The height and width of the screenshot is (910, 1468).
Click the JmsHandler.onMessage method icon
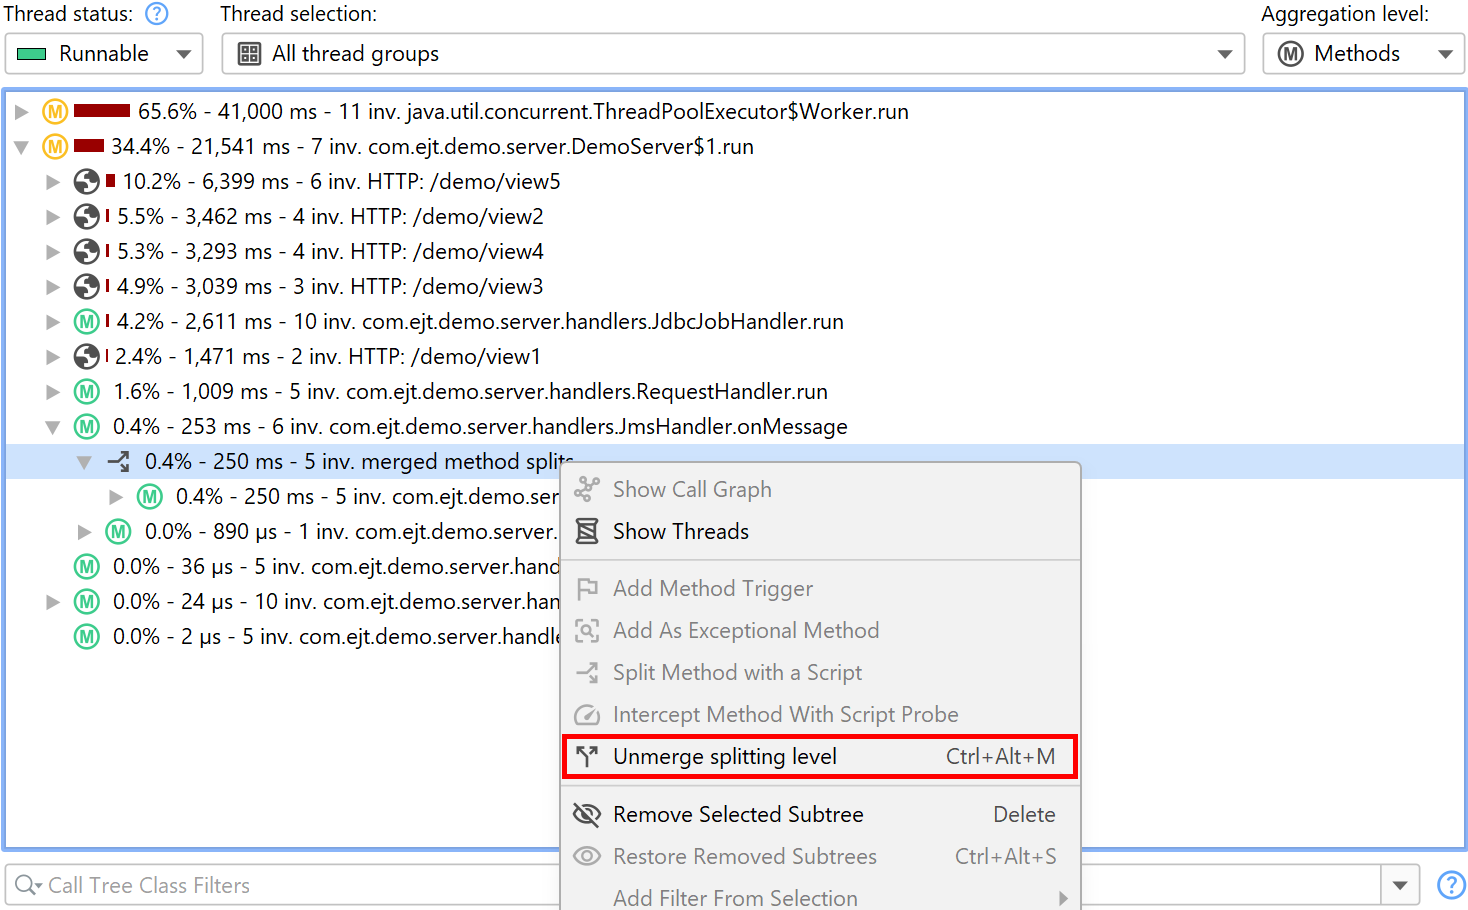click(x=87, y=427)
